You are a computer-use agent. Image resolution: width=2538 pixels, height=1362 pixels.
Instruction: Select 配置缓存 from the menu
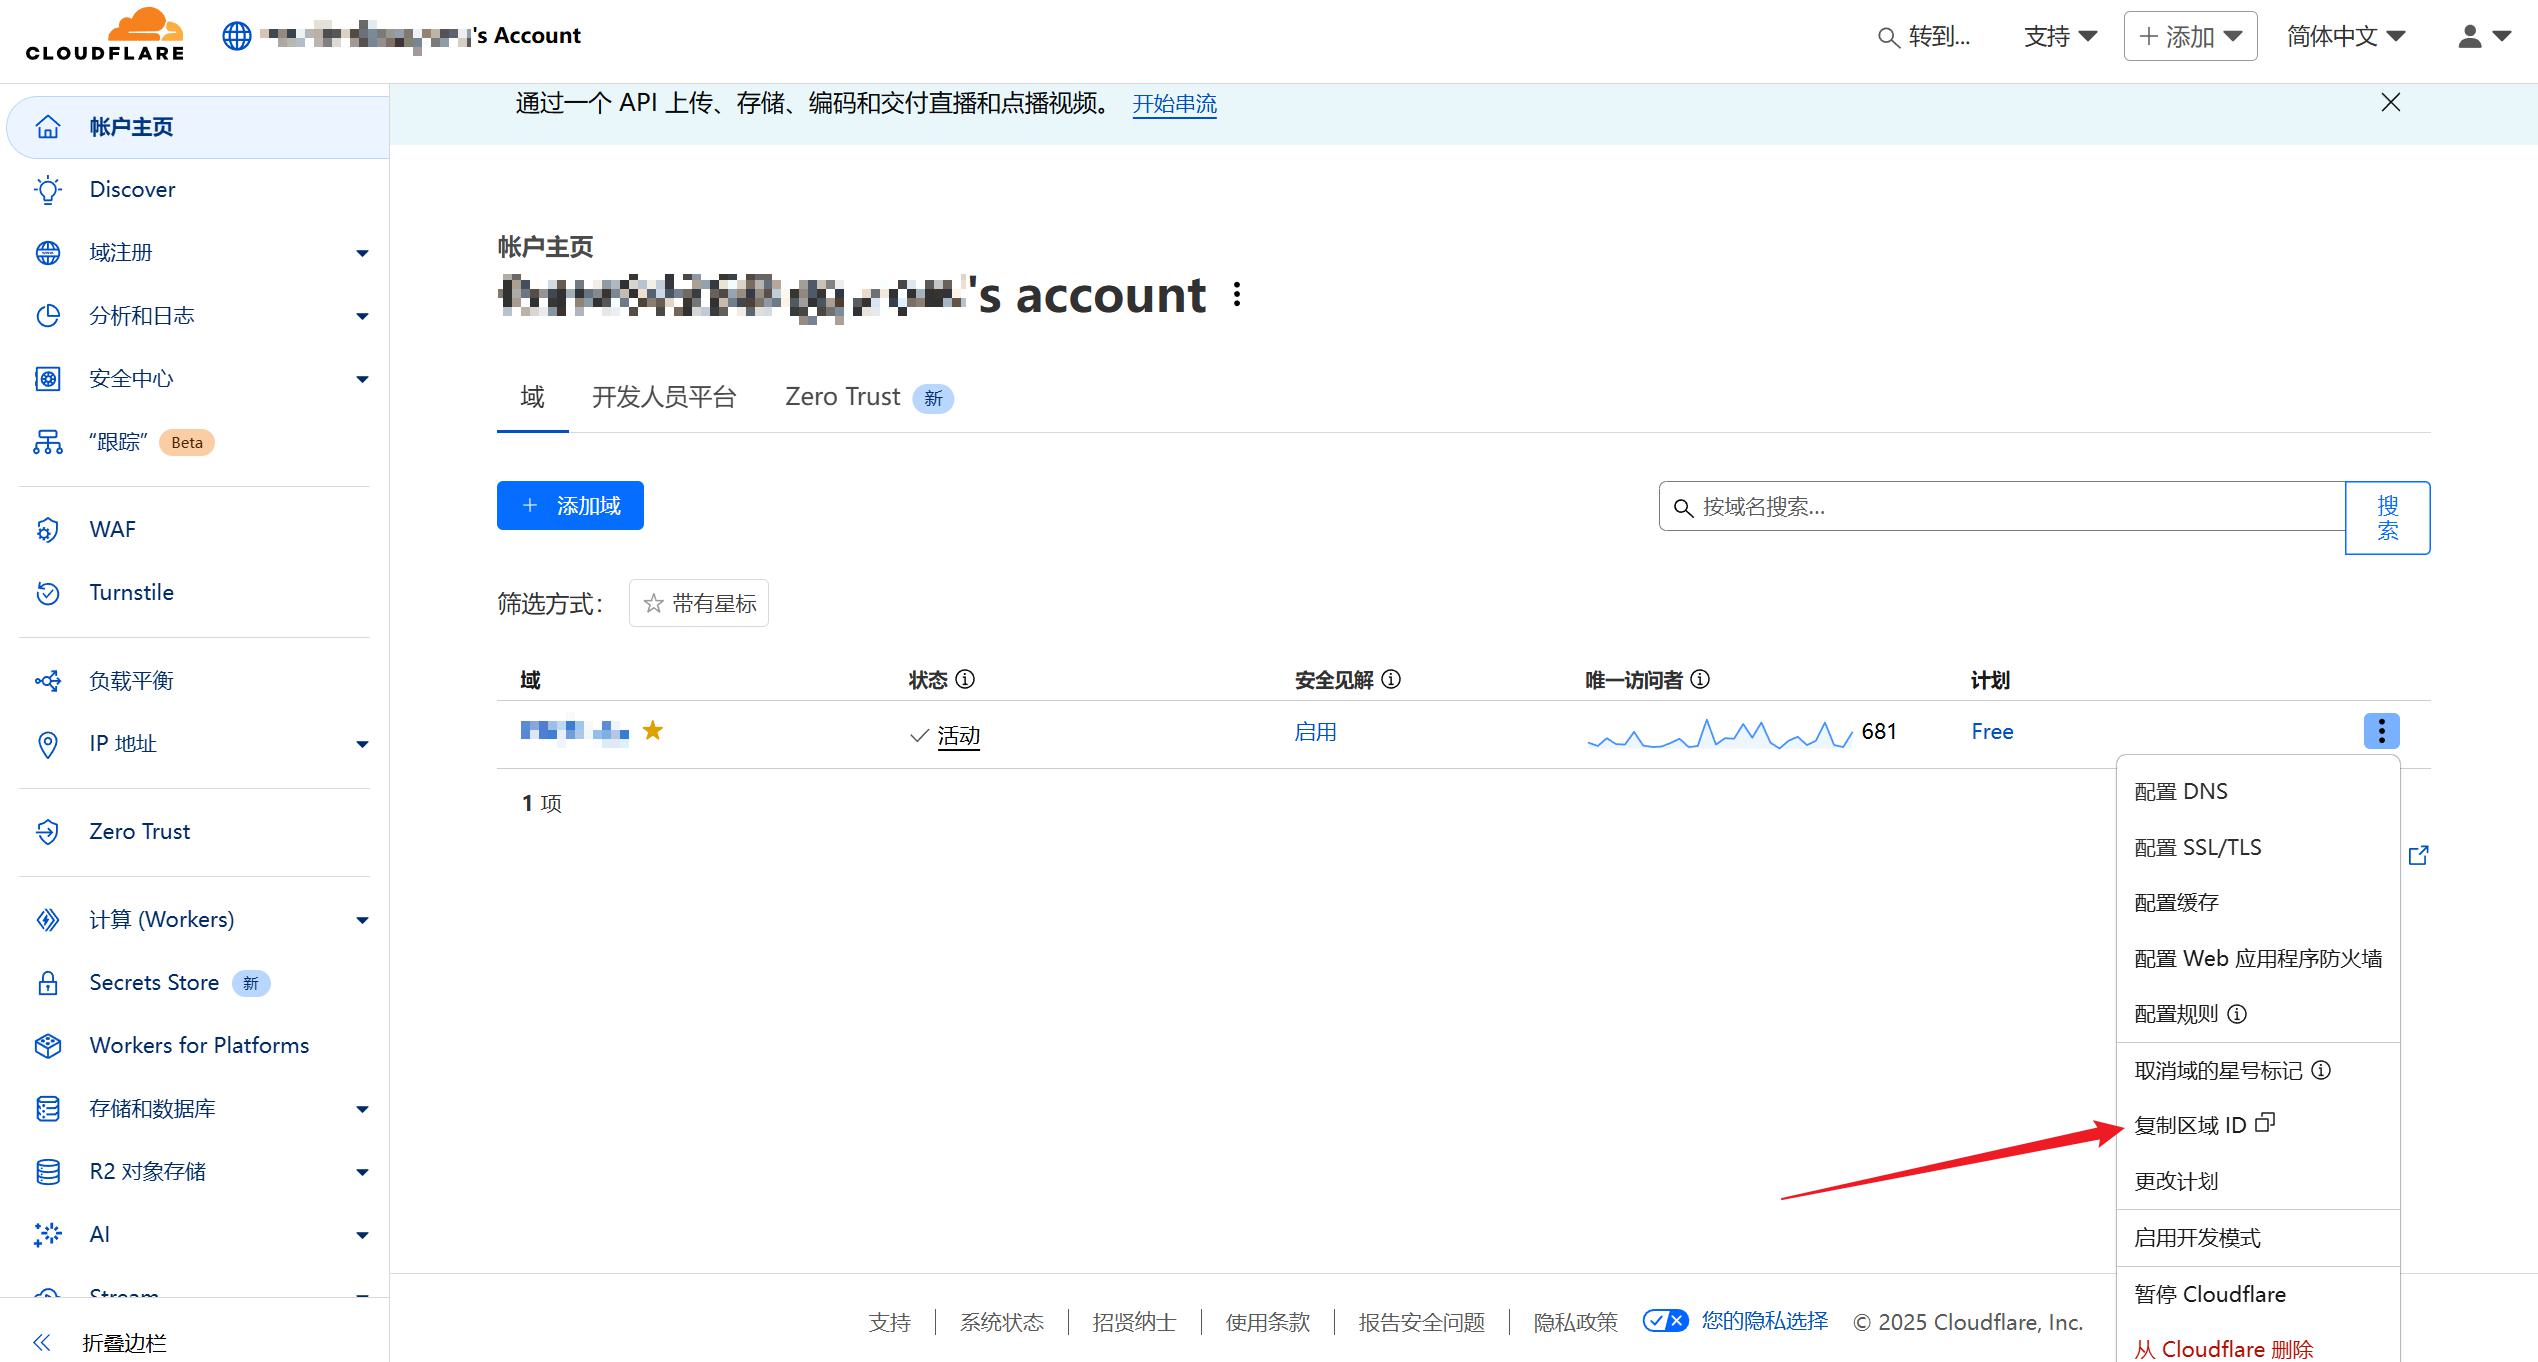coord(2258,903)
